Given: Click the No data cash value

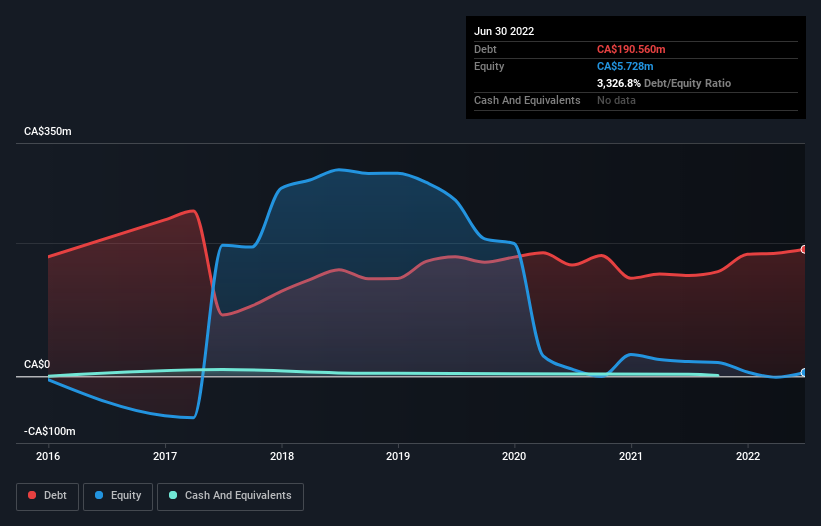Looking at the screenshot, I should [x=616, y=100].
